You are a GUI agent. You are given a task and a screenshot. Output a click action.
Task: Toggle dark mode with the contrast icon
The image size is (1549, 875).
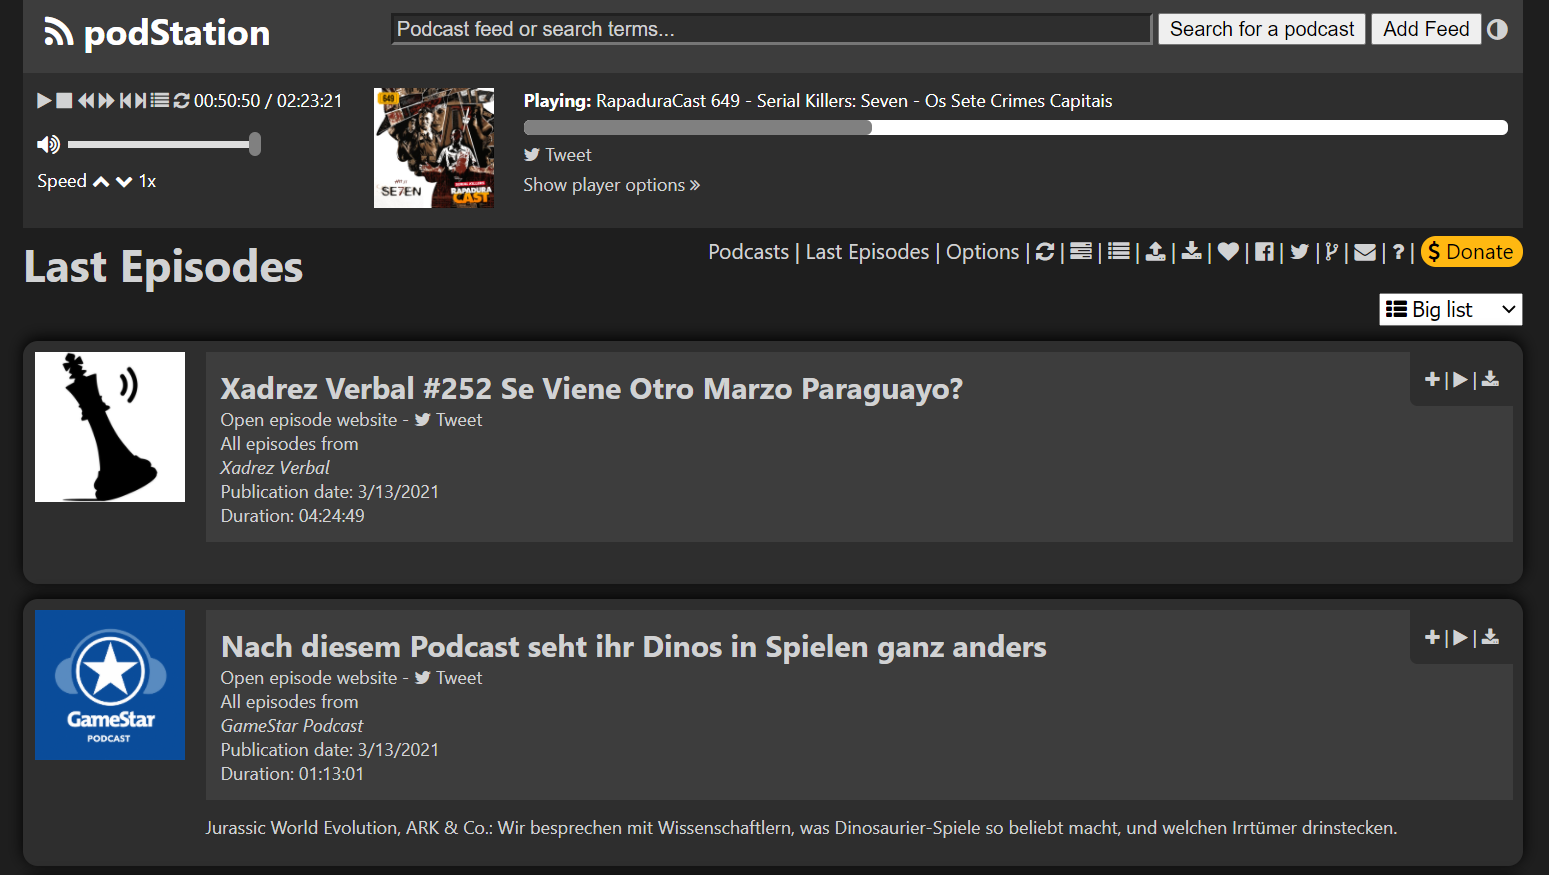coord(1497,29)
